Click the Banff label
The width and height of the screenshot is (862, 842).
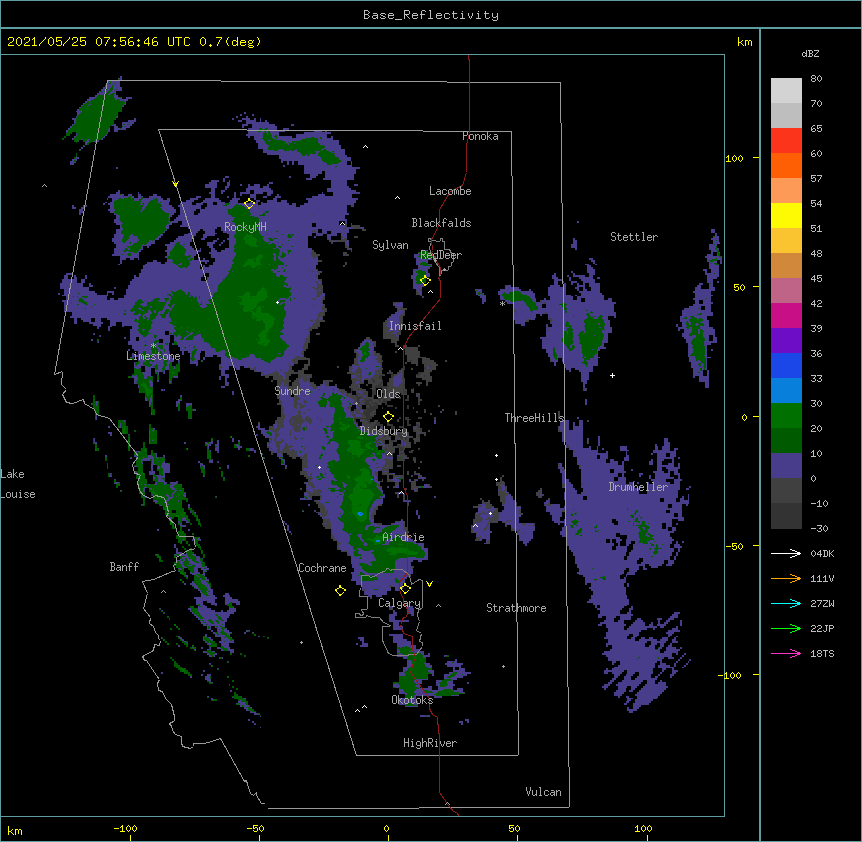pos(124,567)
